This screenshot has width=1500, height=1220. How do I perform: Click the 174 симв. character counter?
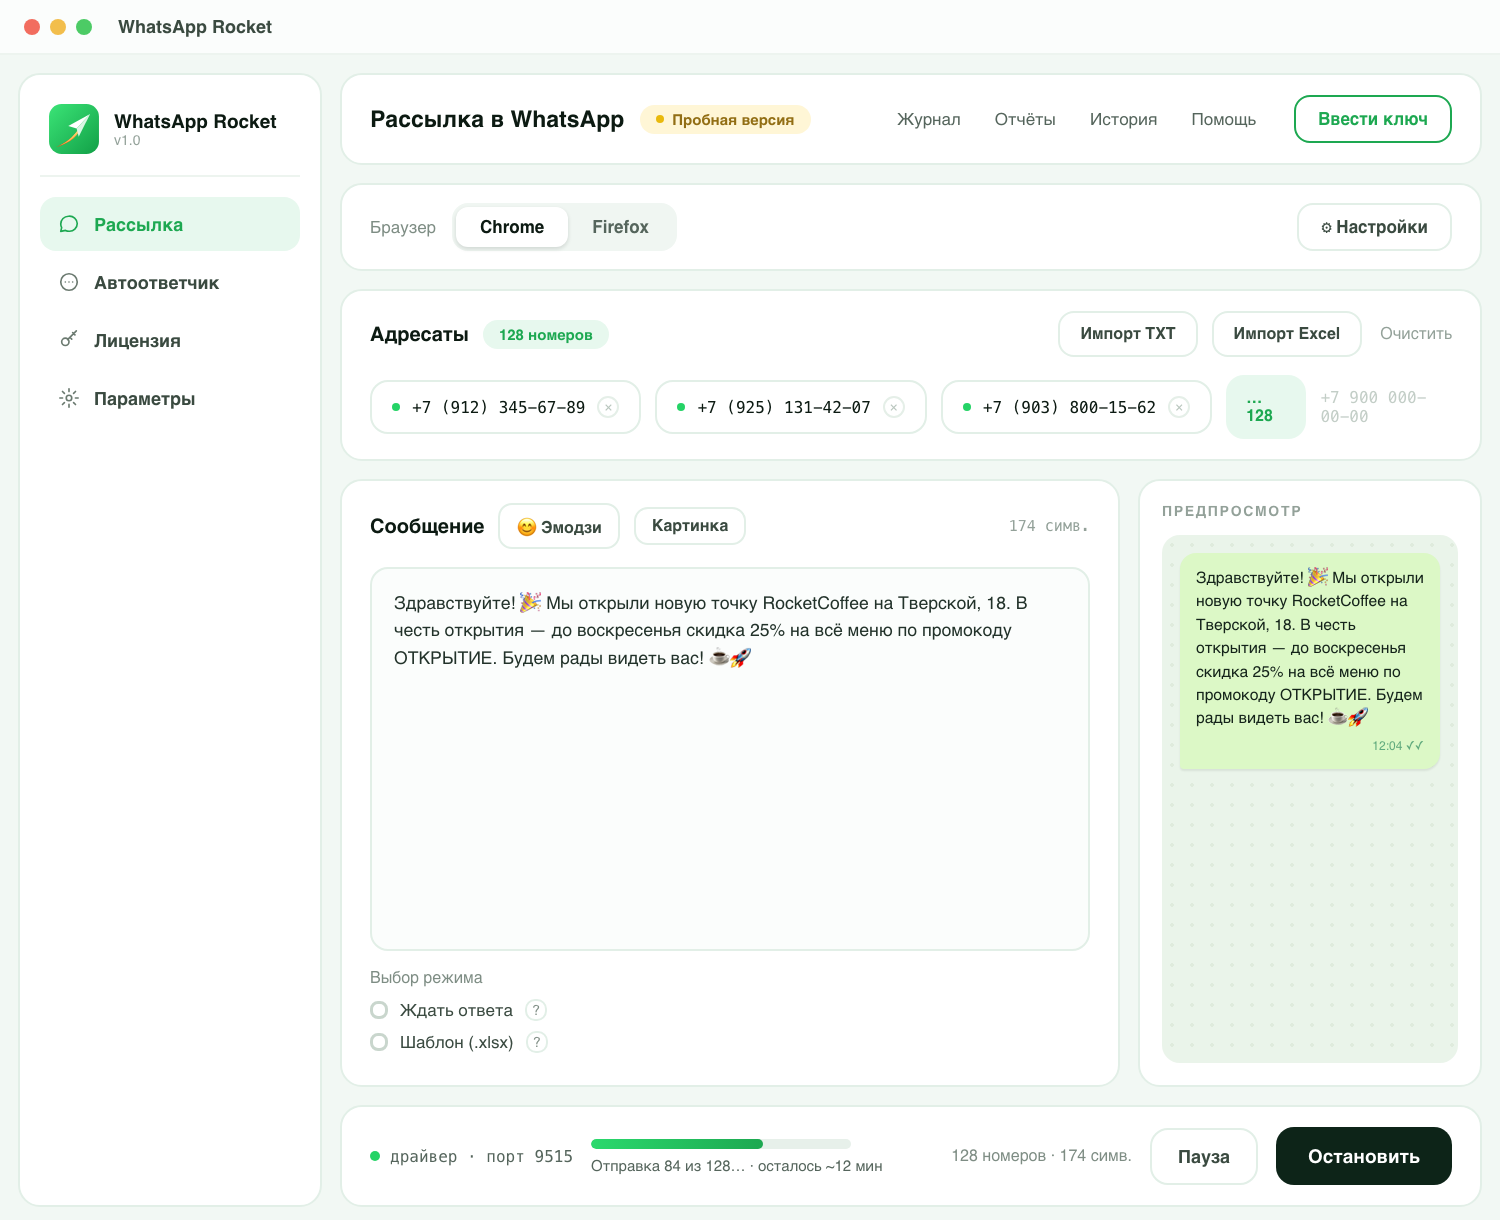pyautogui.click(x=1048, y=526)
